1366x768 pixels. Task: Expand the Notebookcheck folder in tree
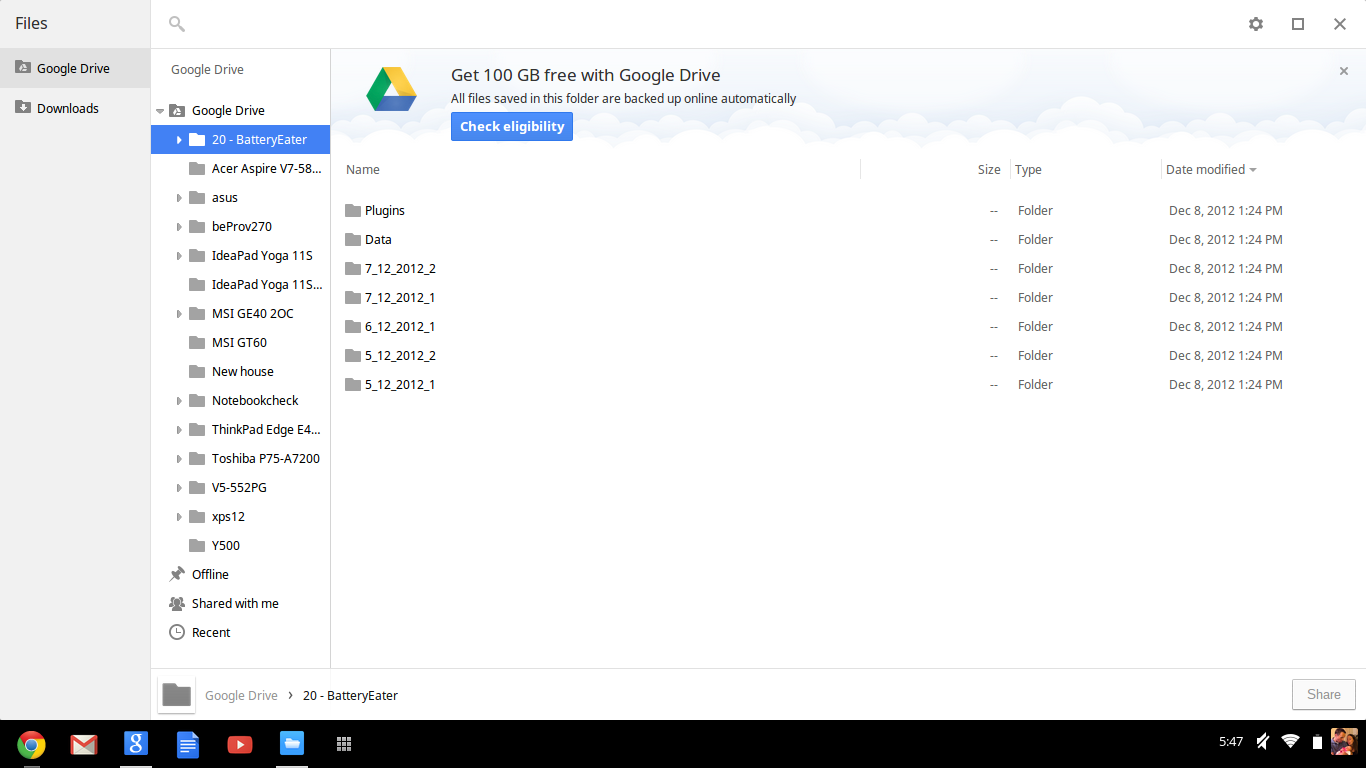coord(179,401)
